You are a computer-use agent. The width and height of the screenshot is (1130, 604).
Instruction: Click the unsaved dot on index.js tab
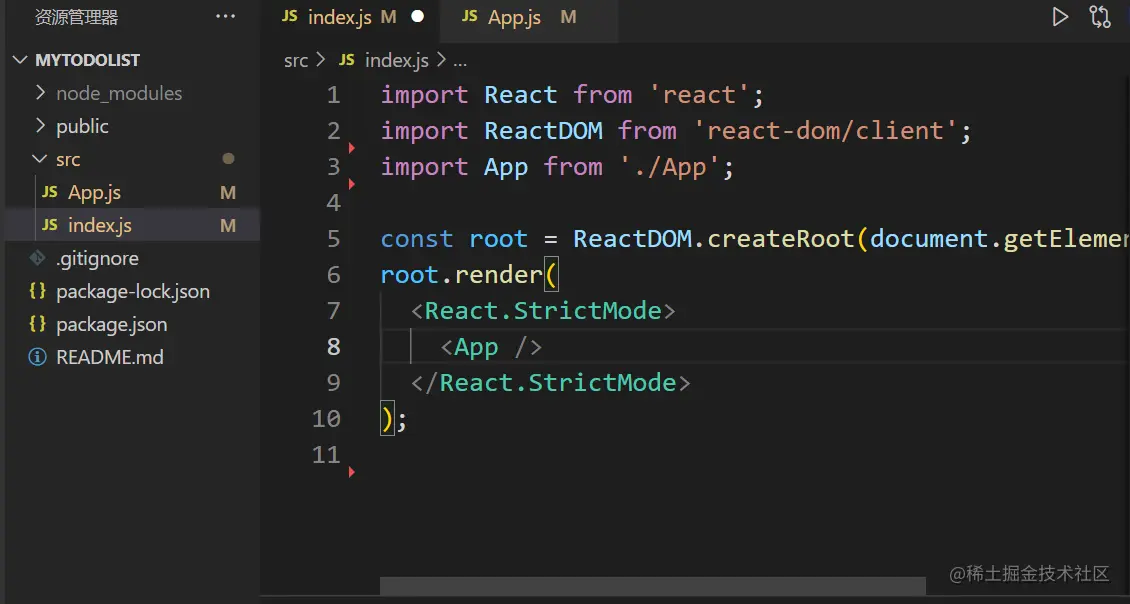tap(417, 17)
